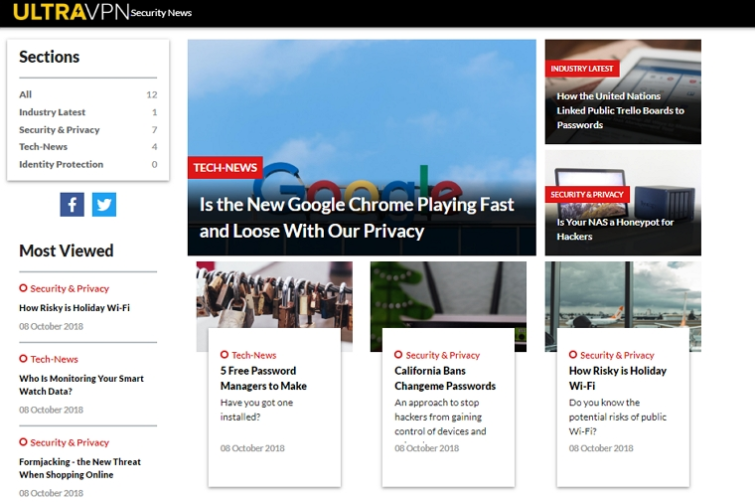This screenshot has height=502, width=755.
Task: Click the INDUSTRY LATEST red tag
Action: (x=582, y=68)
